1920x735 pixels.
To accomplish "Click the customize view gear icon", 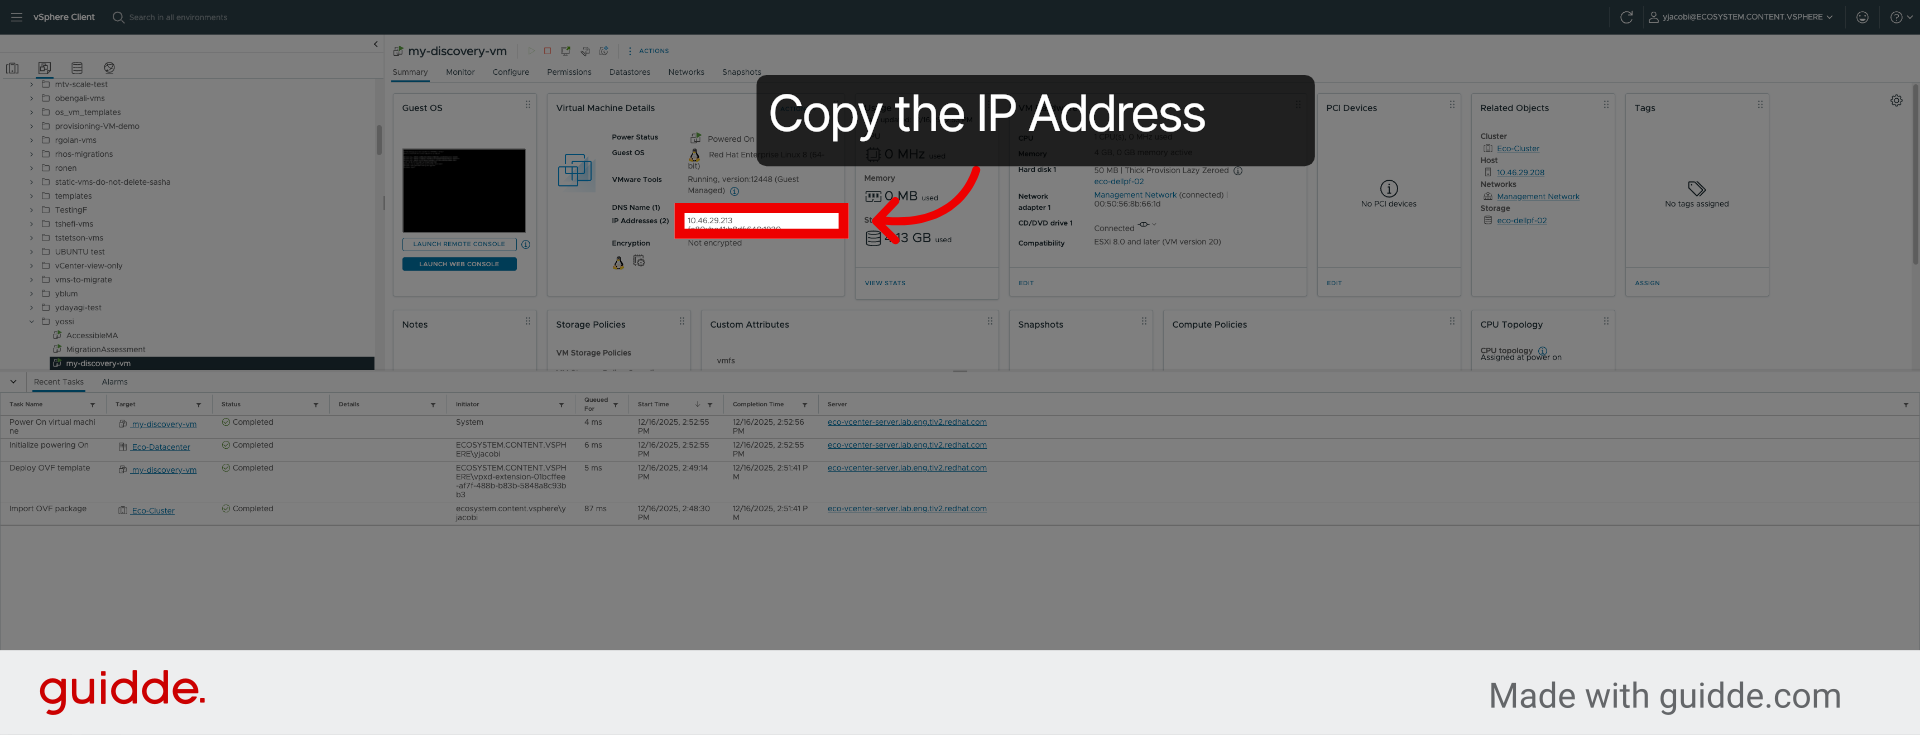I will tap(1896, 101).
